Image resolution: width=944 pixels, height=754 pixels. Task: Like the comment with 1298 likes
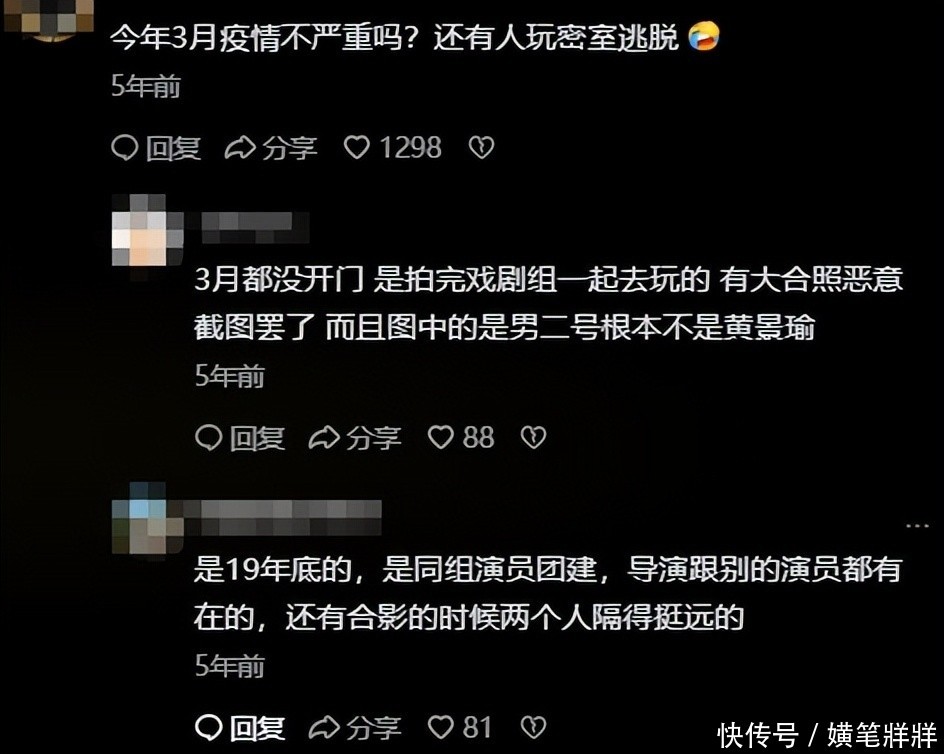[x=393, y=148]
